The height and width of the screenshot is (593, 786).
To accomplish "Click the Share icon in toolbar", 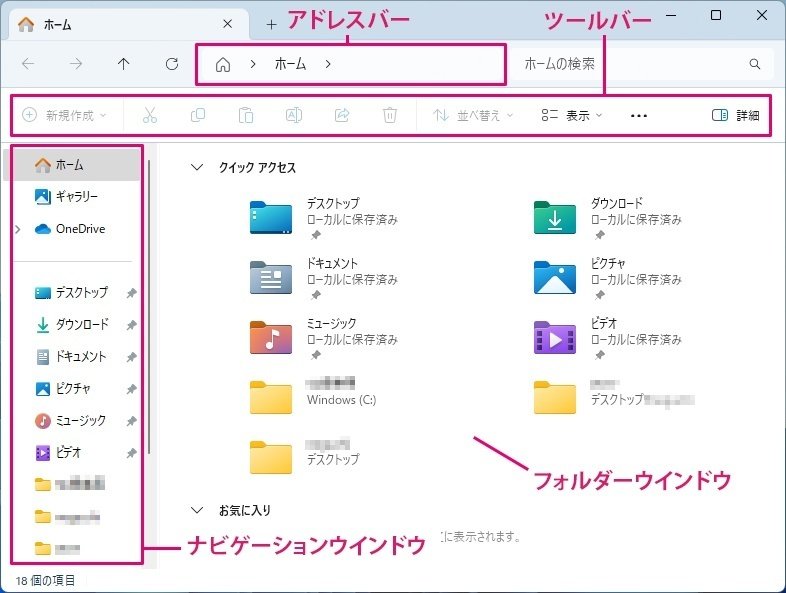I will 341,115.
